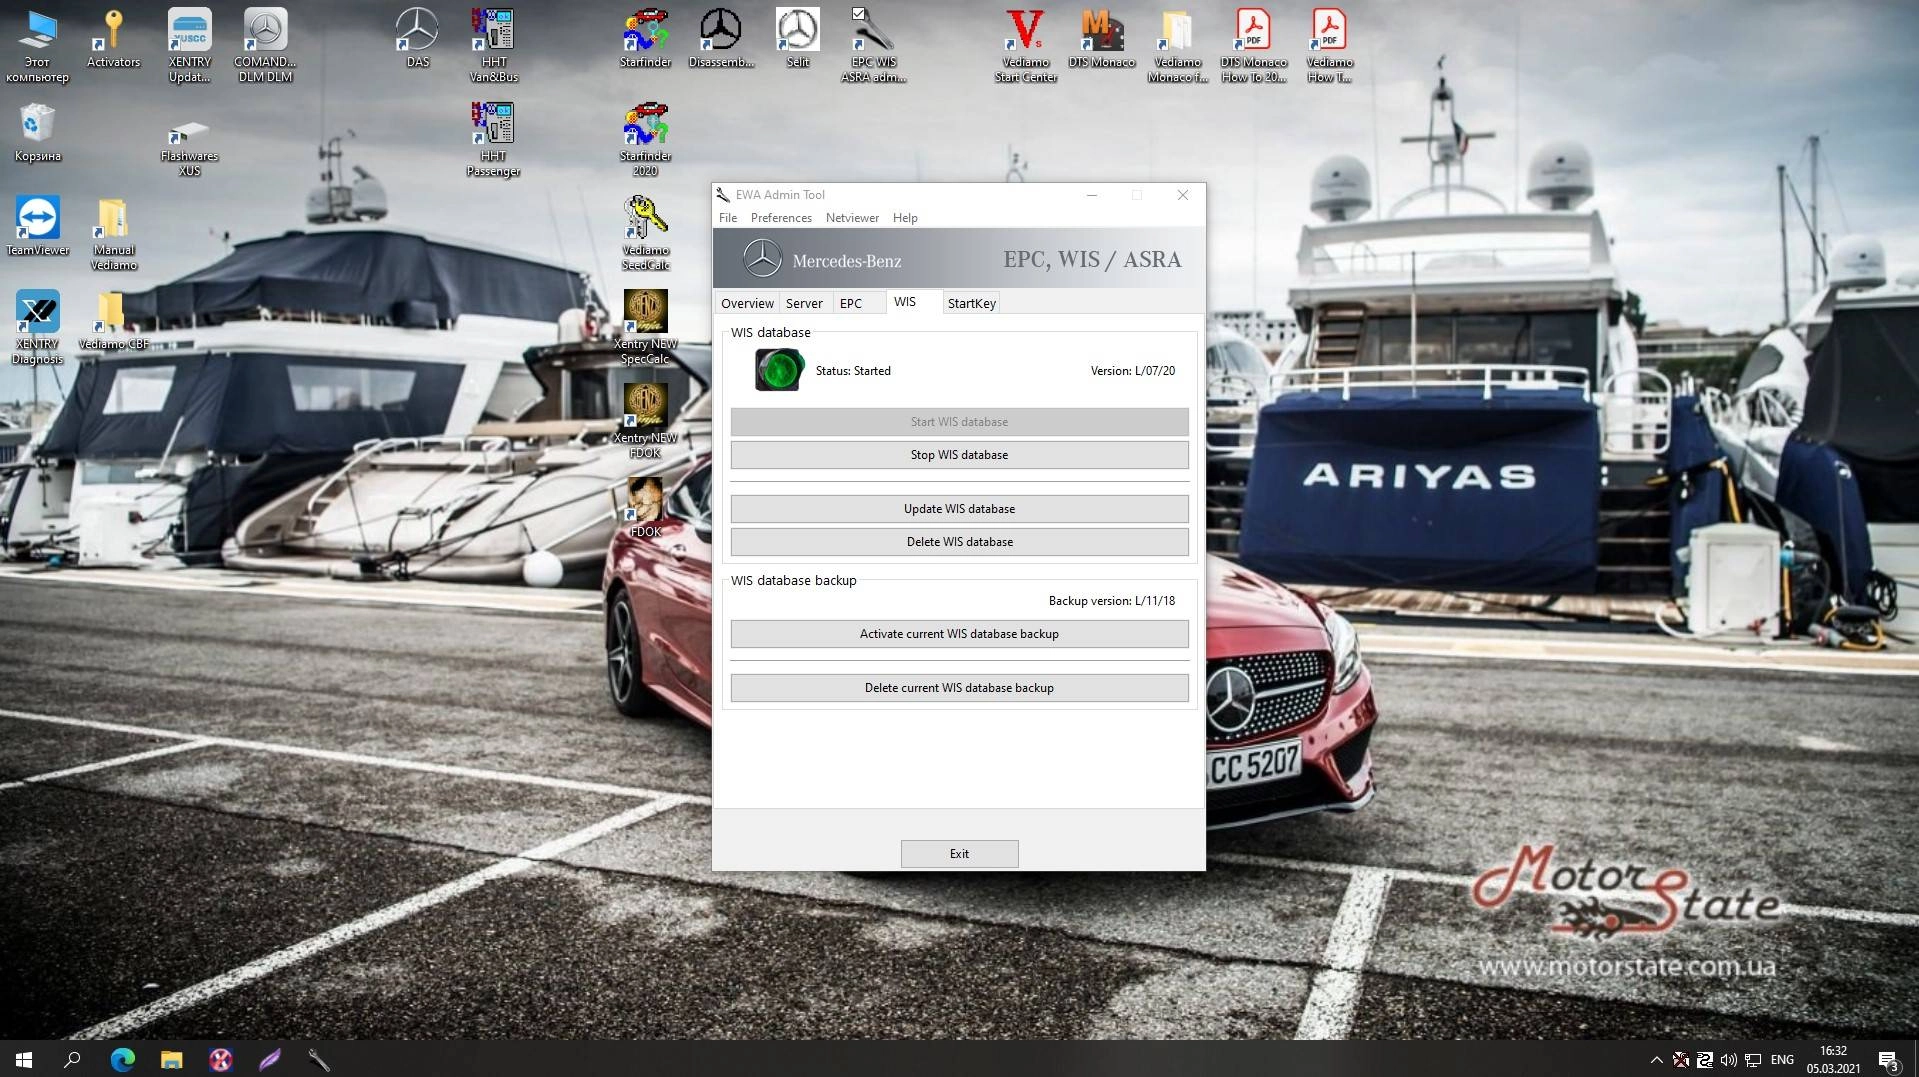Screen dimensions: 1919x1077
Task: Click Delete WIS database button
Action: tap(959, 542)
